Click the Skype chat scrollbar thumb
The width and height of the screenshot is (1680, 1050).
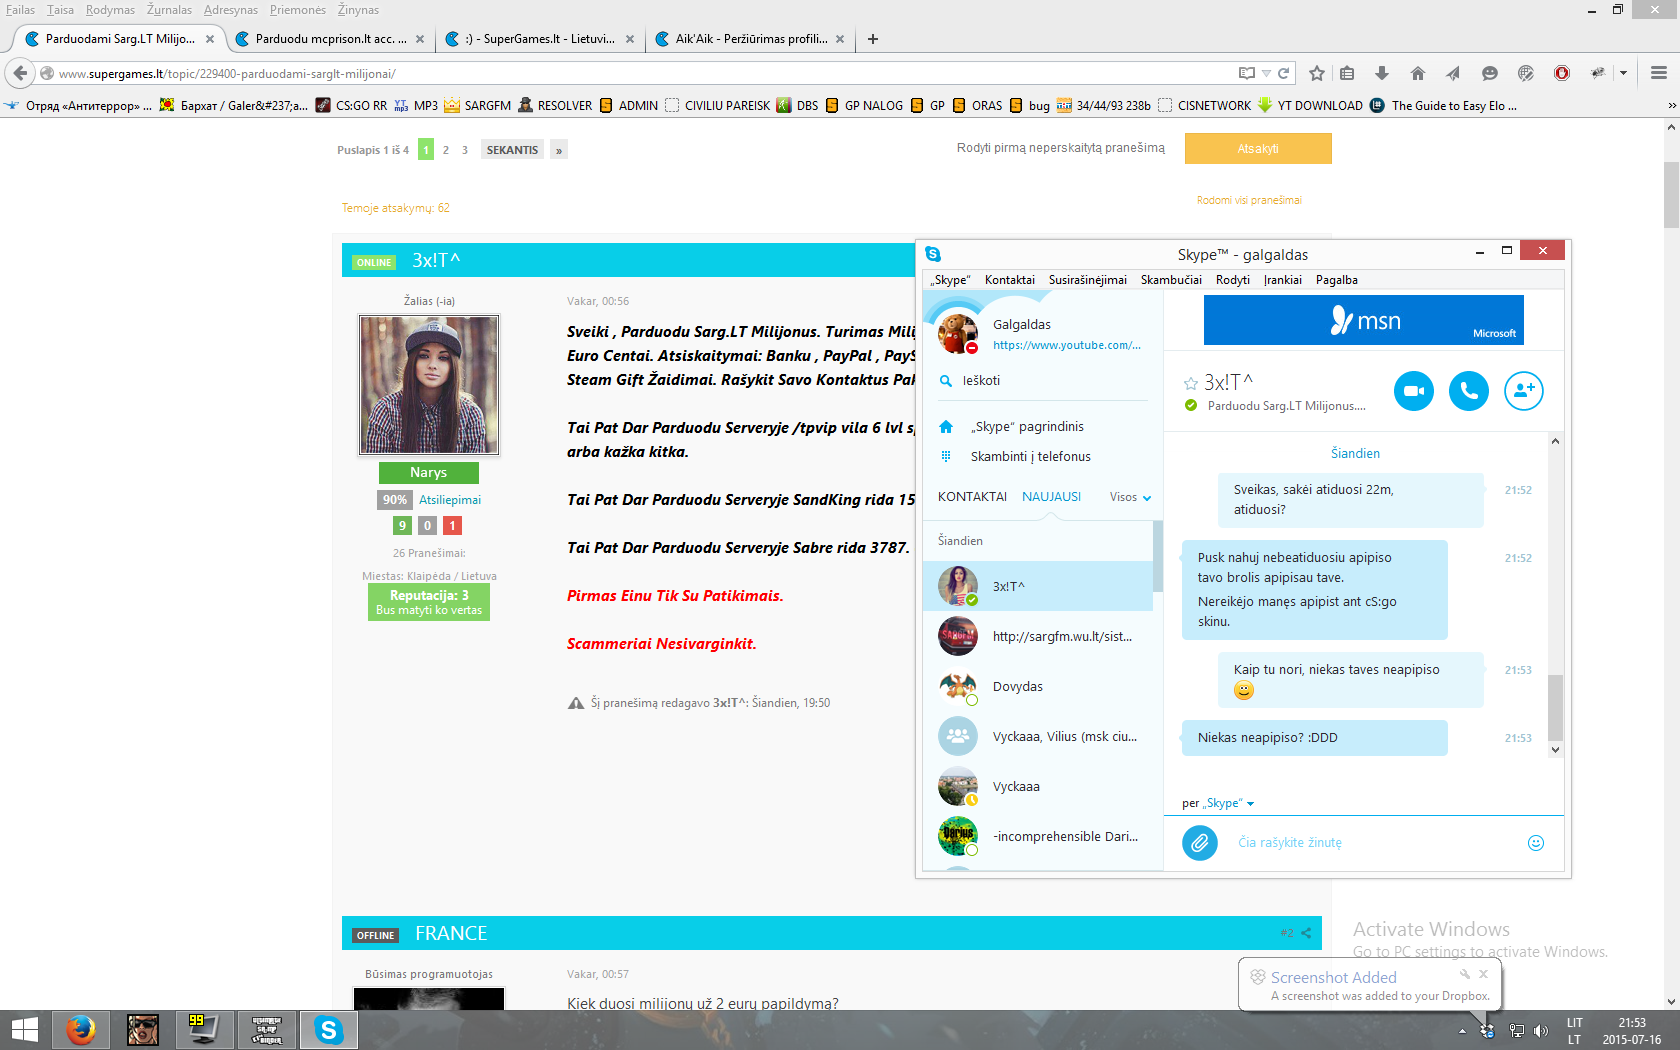pyautogui.click(x=1555, y=707)
